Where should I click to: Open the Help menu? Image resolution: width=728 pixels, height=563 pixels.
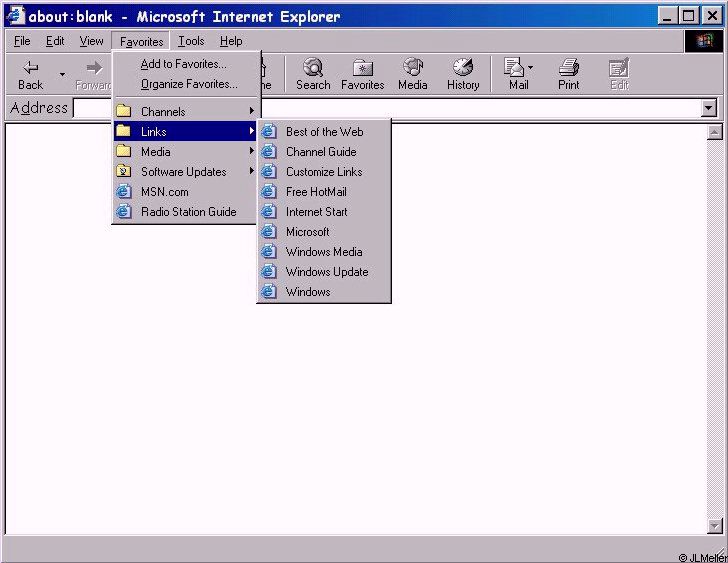pyautogui.click(x=231, y=41)
